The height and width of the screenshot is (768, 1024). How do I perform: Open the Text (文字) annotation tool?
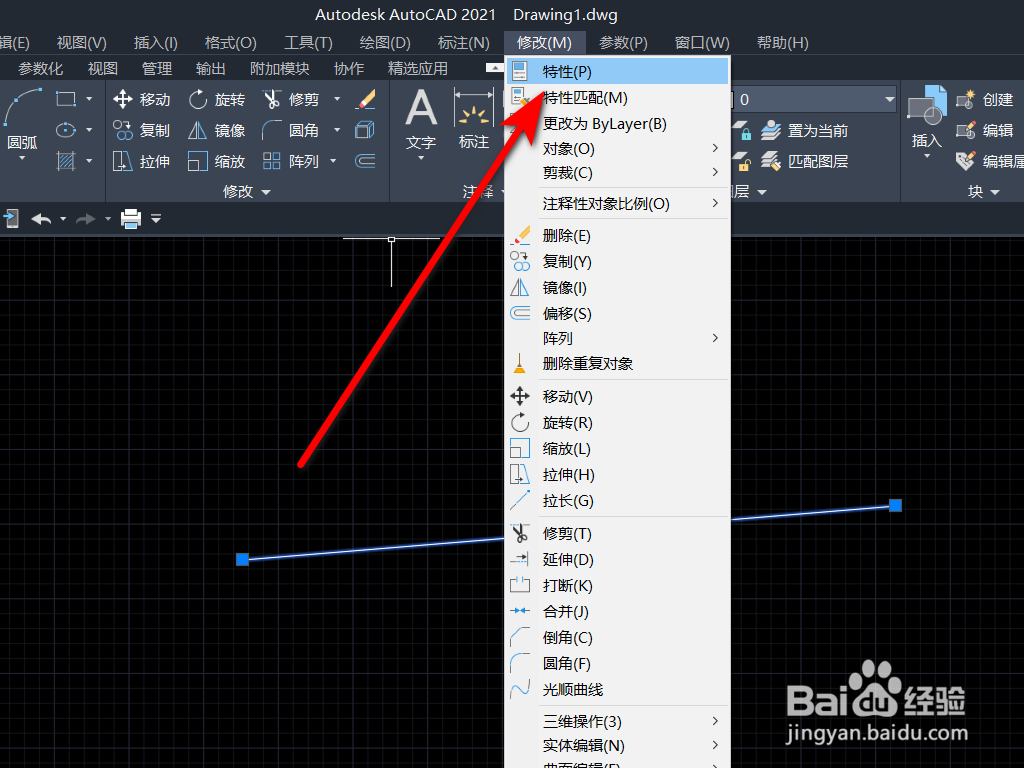click(421, 119)
